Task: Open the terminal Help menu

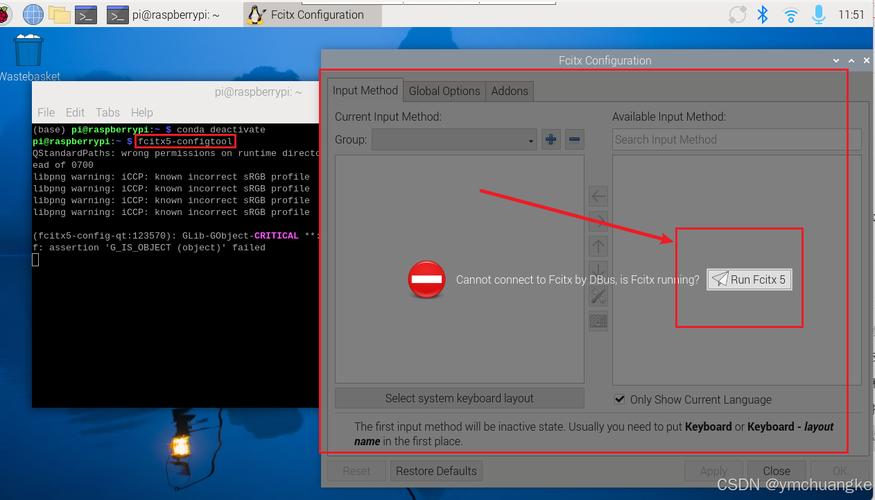Action: tap(142, 113)
